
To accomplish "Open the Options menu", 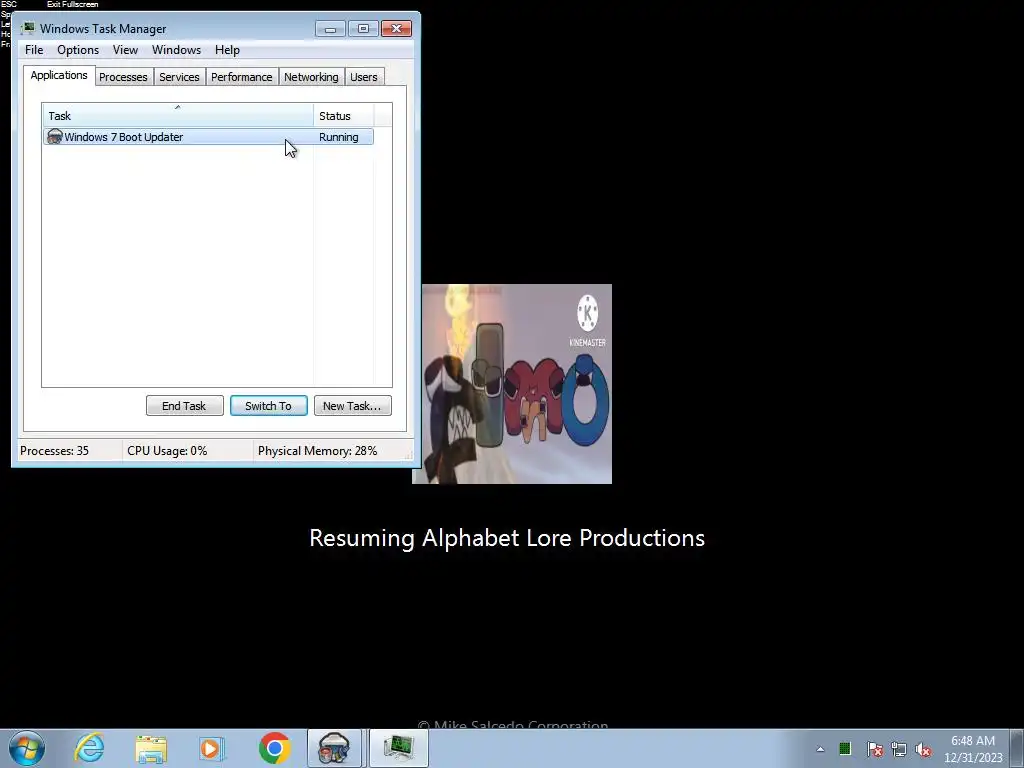I will click(78, 50).
